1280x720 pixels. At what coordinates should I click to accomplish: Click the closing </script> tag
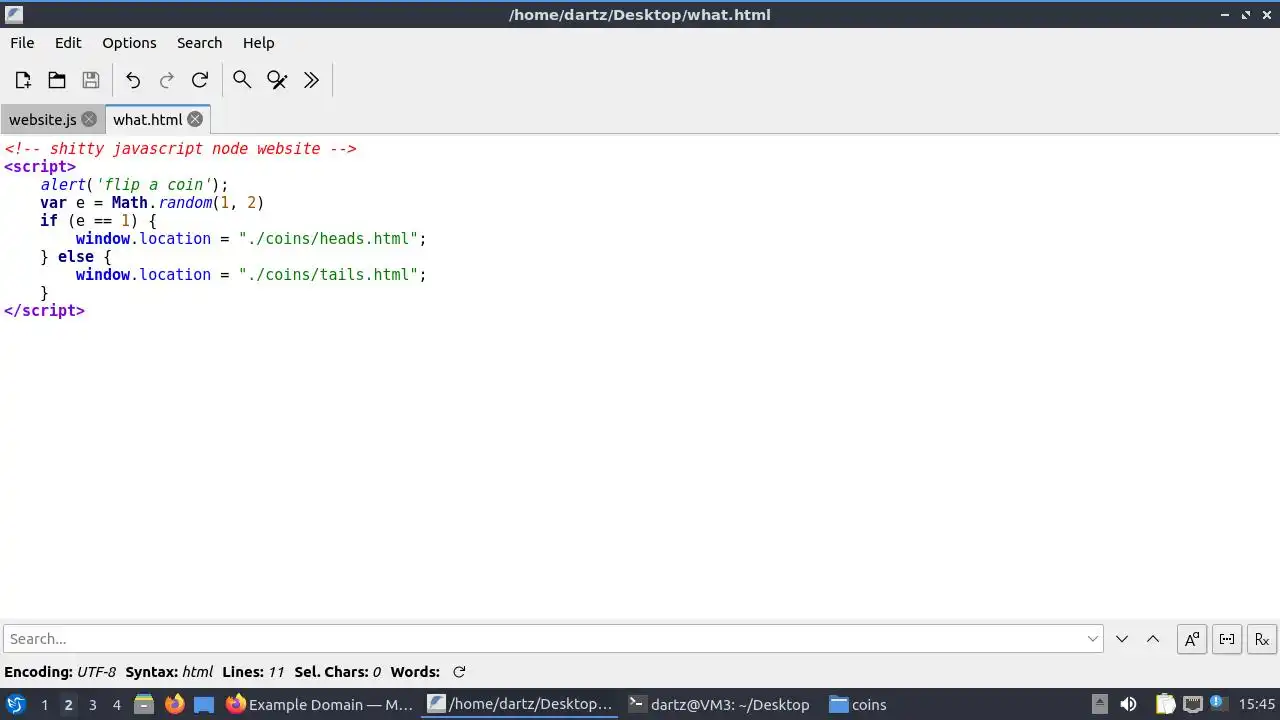(x=44, y=311)
